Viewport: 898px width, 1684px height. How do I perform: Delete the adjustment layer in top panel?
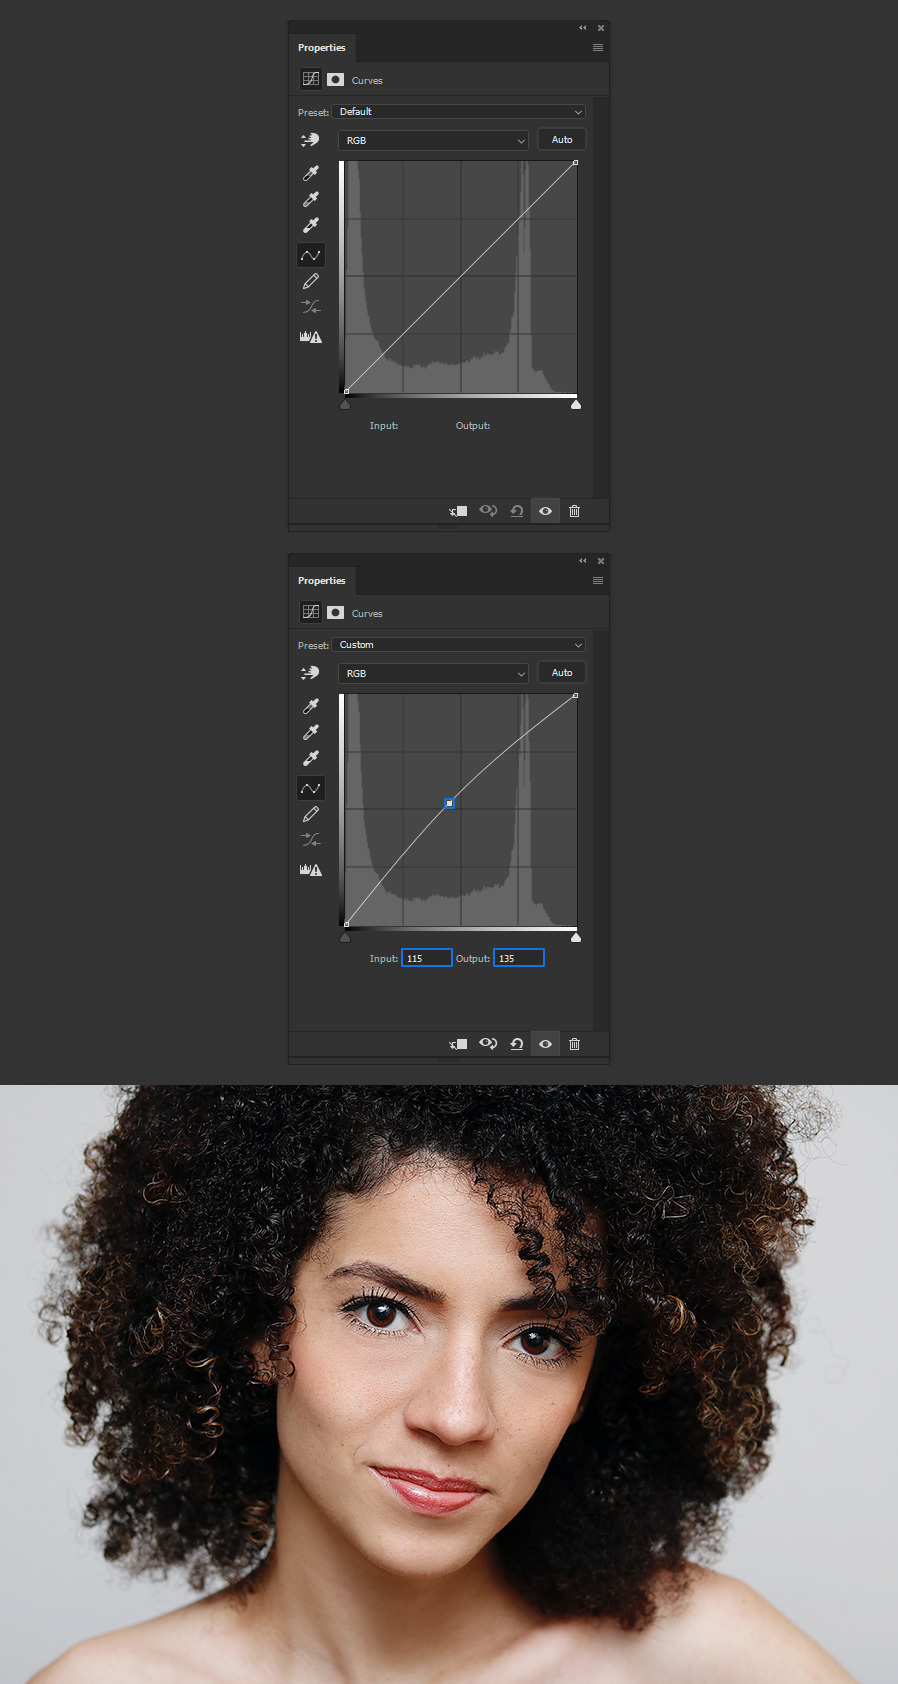coord(574,511)
